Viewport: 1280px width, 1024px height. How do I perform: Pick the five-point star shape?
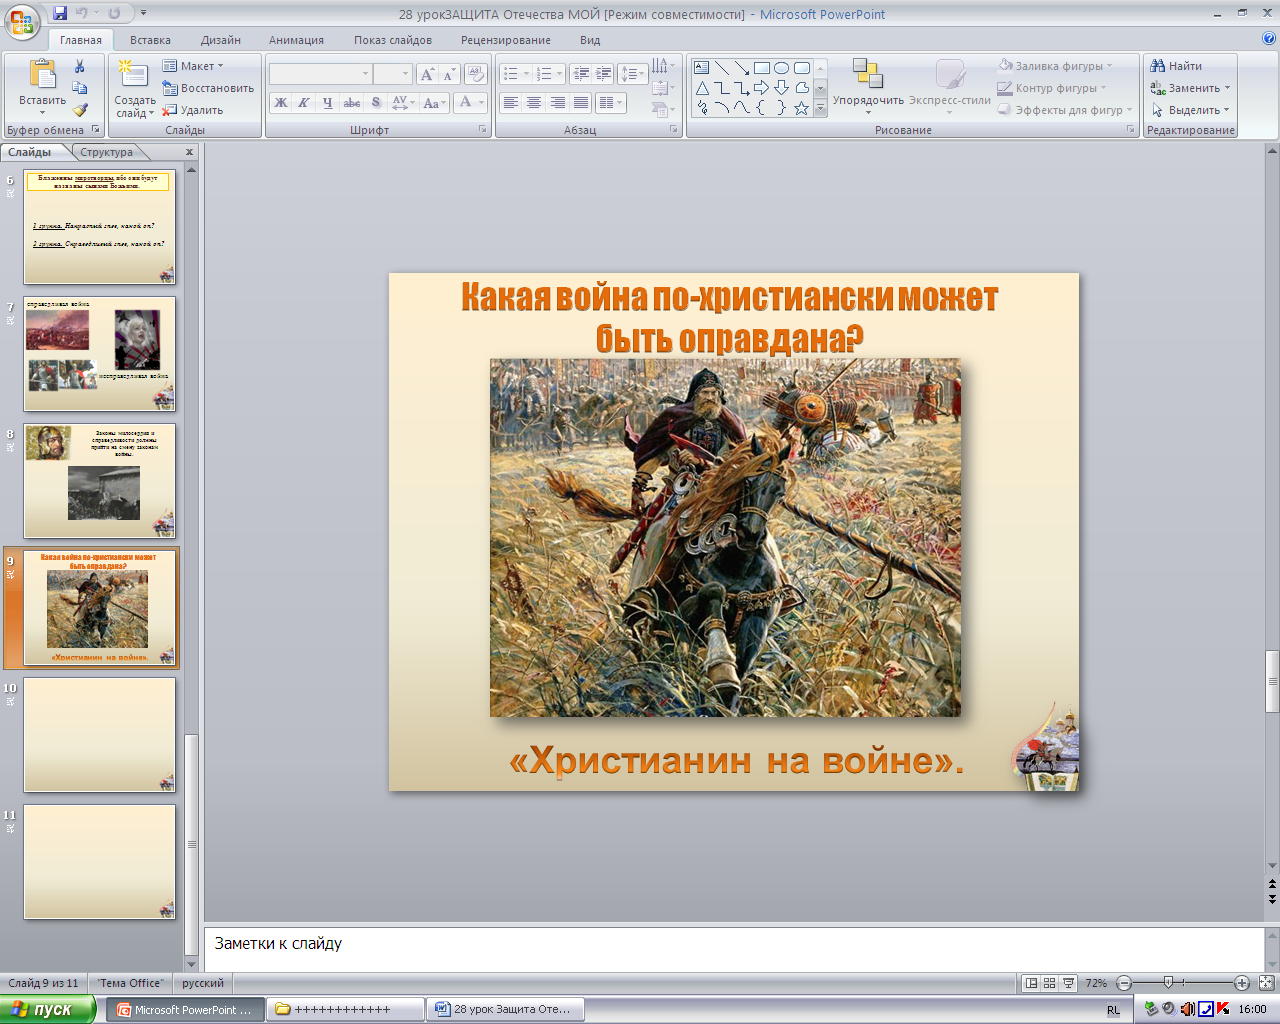pyautogui.click(x=802, y=108)
